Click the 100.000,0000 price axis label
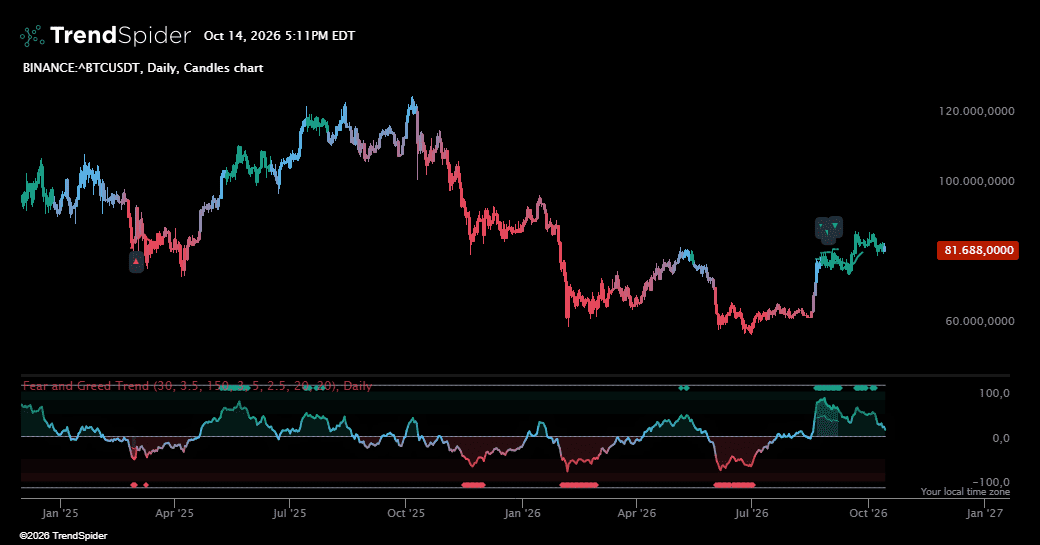Image resolution: width=1040 pixels, height=545 pixels. pyautogui.click(x=976, y=181)
